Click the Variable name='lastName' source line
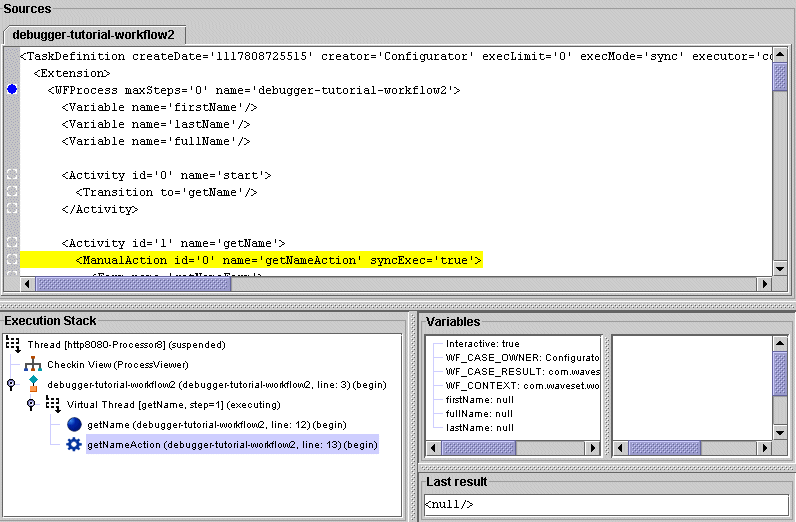Image resolution: width=796 pixels, height=522 pixels. point(156,124)
